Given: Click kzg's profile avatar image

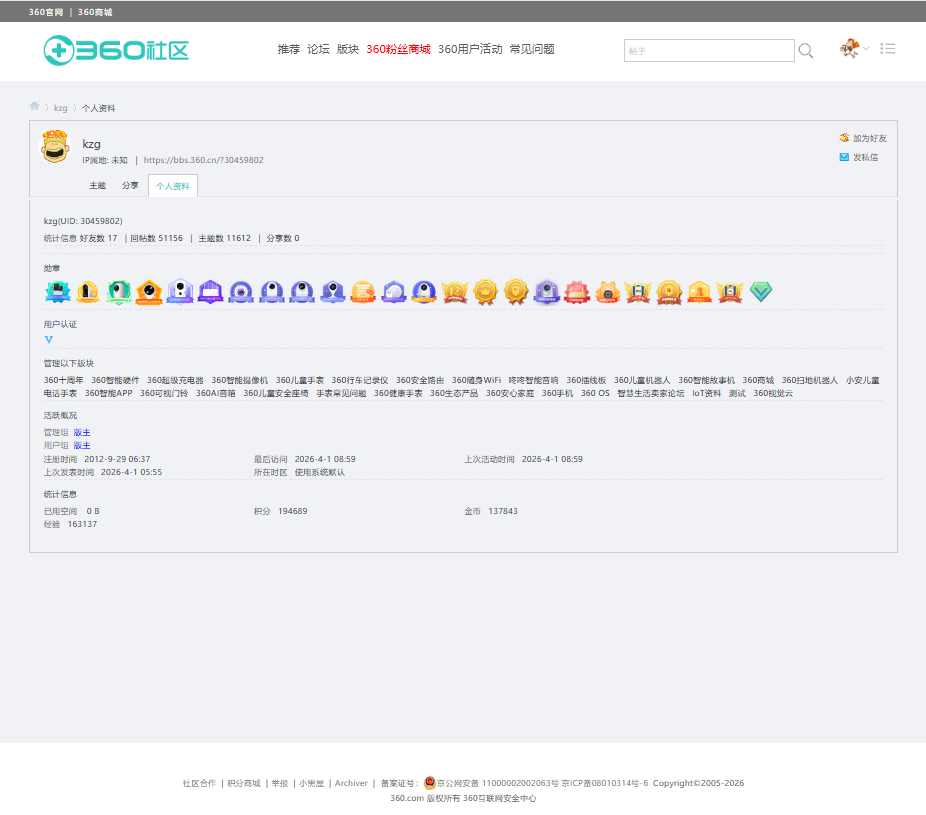Looking at the screenshot, I should click(55, 146).
